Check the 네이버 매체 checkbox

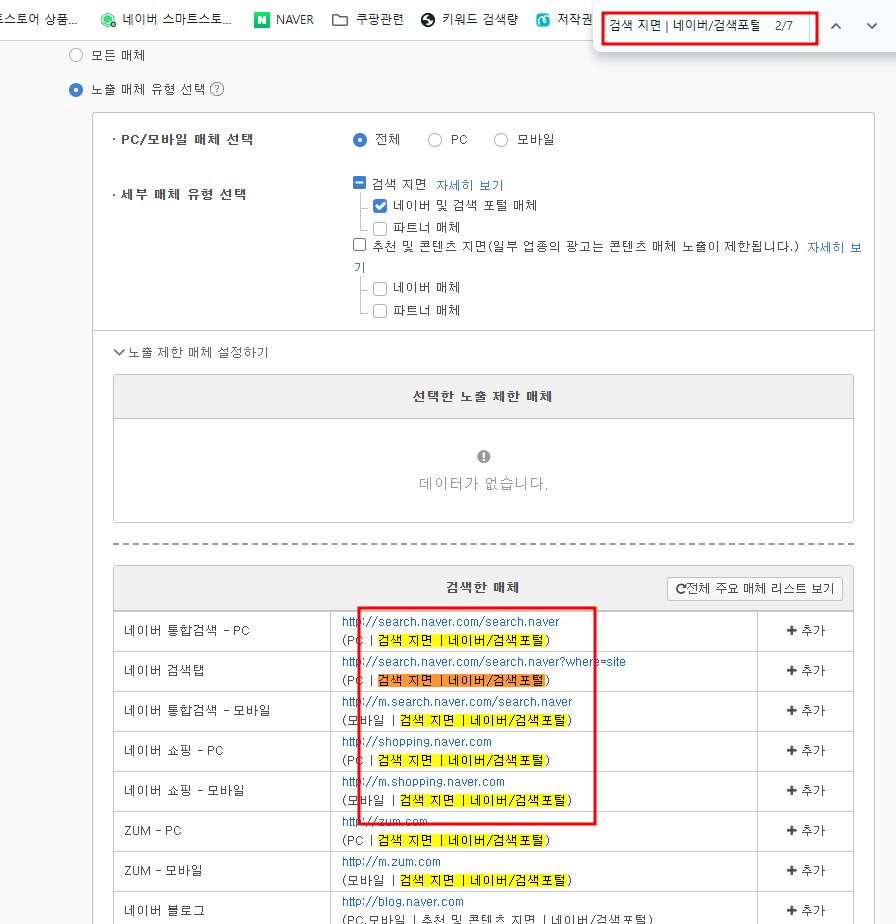tap(380, 288)
